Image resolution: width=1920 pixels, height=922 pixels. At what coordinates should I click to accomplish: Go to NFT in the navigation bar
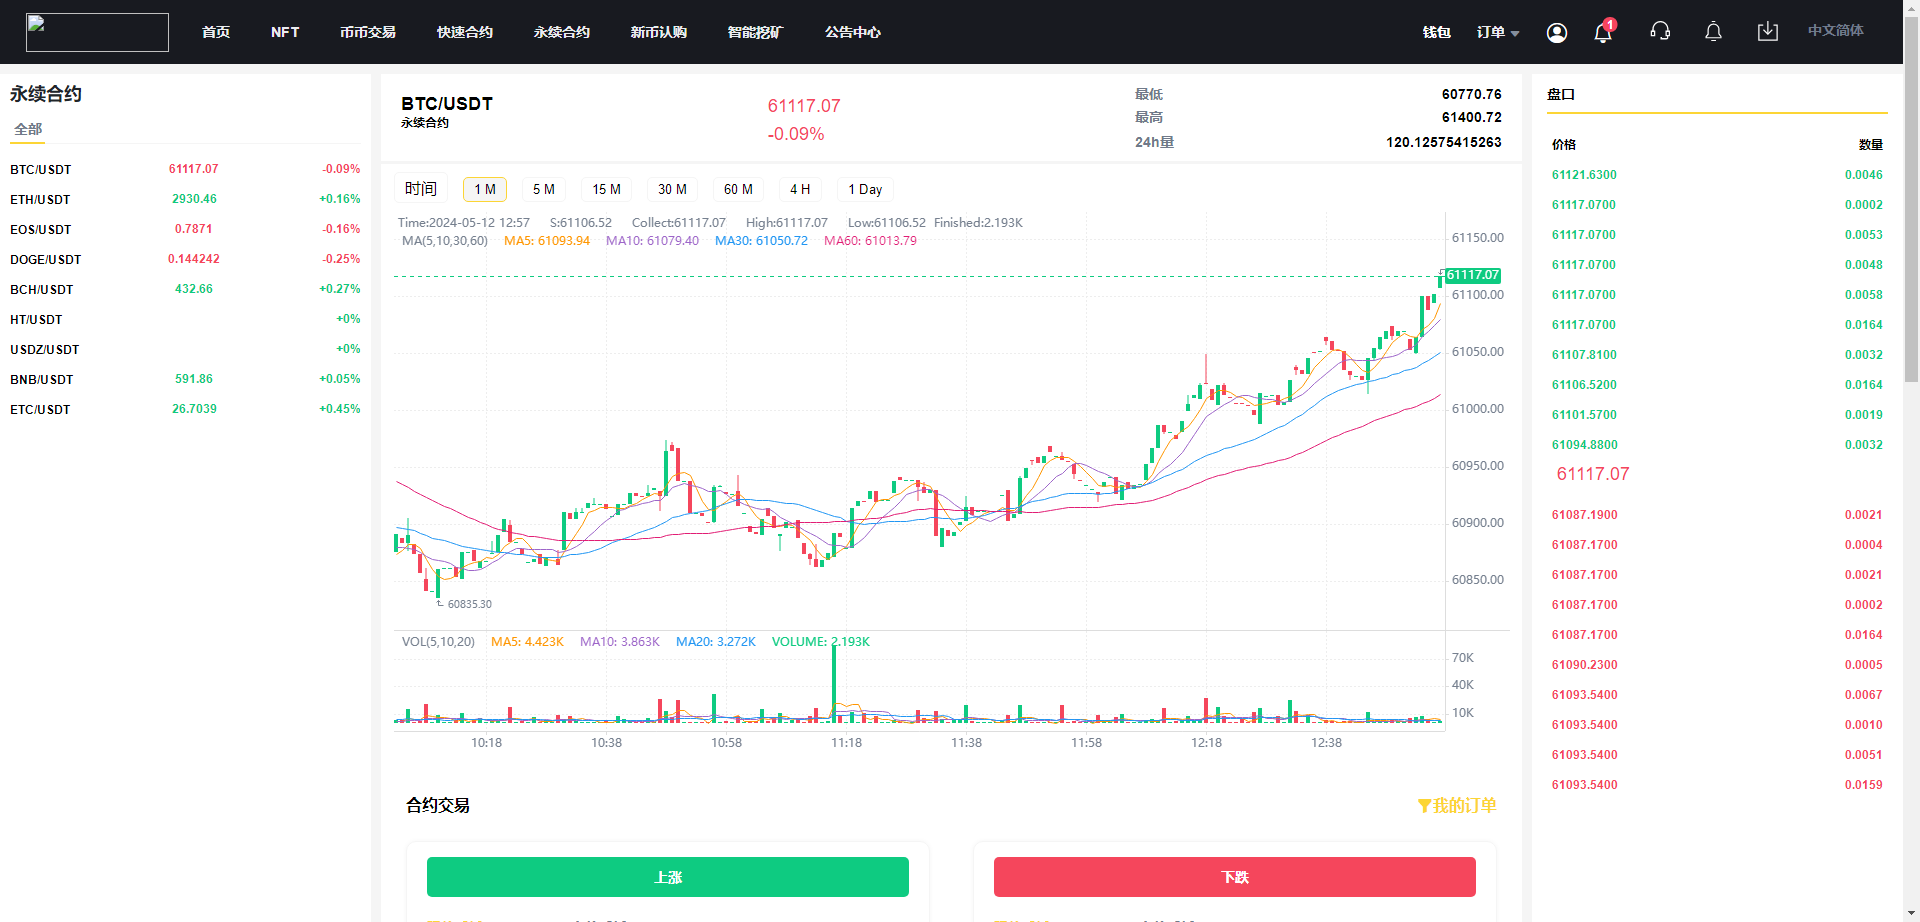pyautogui.click(x=285, y=32)
